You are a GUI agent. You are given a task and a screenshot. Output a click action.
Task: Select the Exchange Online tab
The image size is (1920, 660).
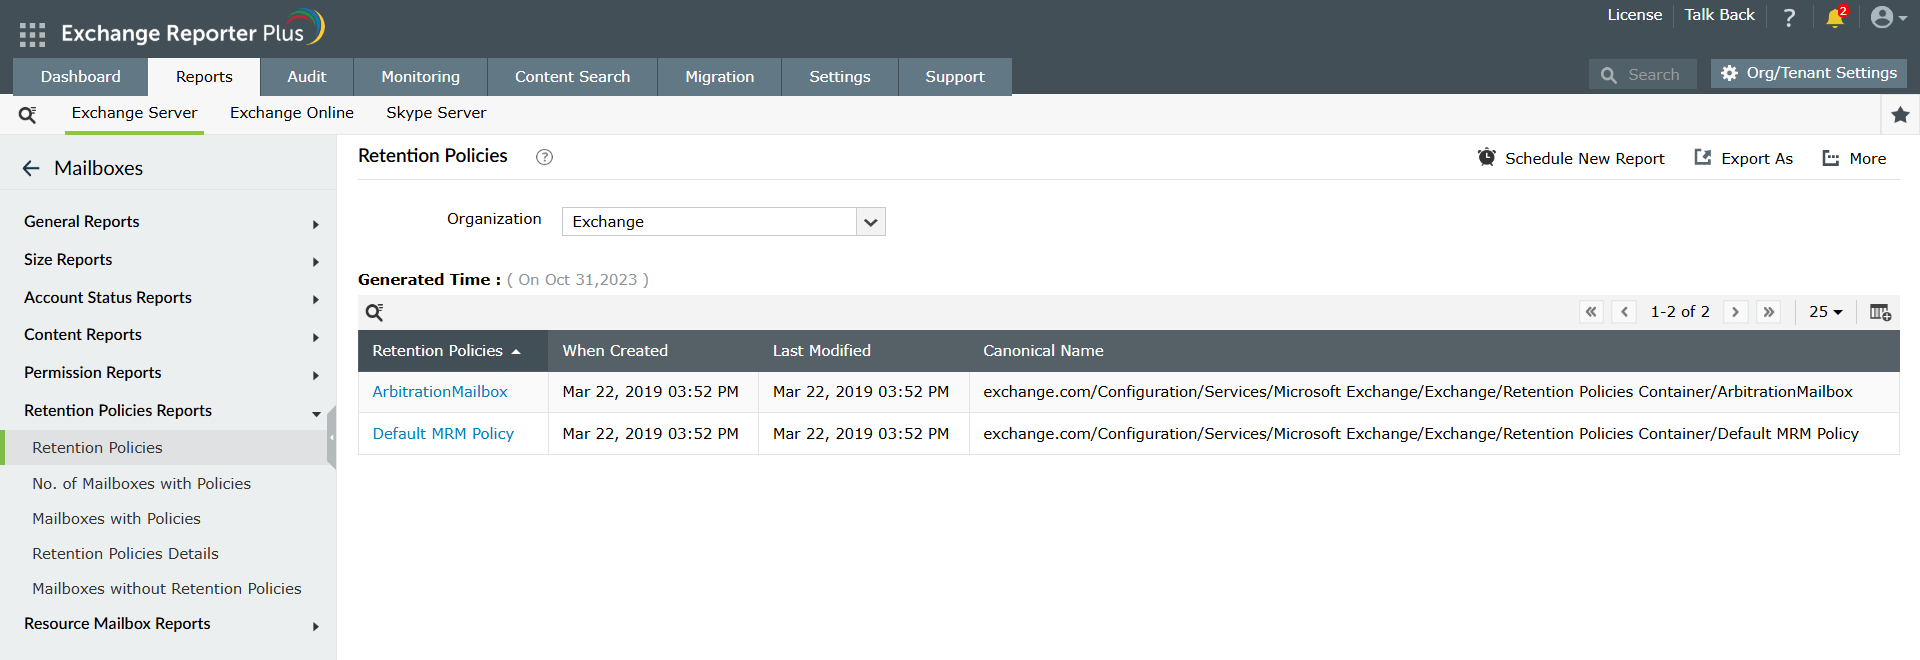pyautogui.click(x=291, y=113)
